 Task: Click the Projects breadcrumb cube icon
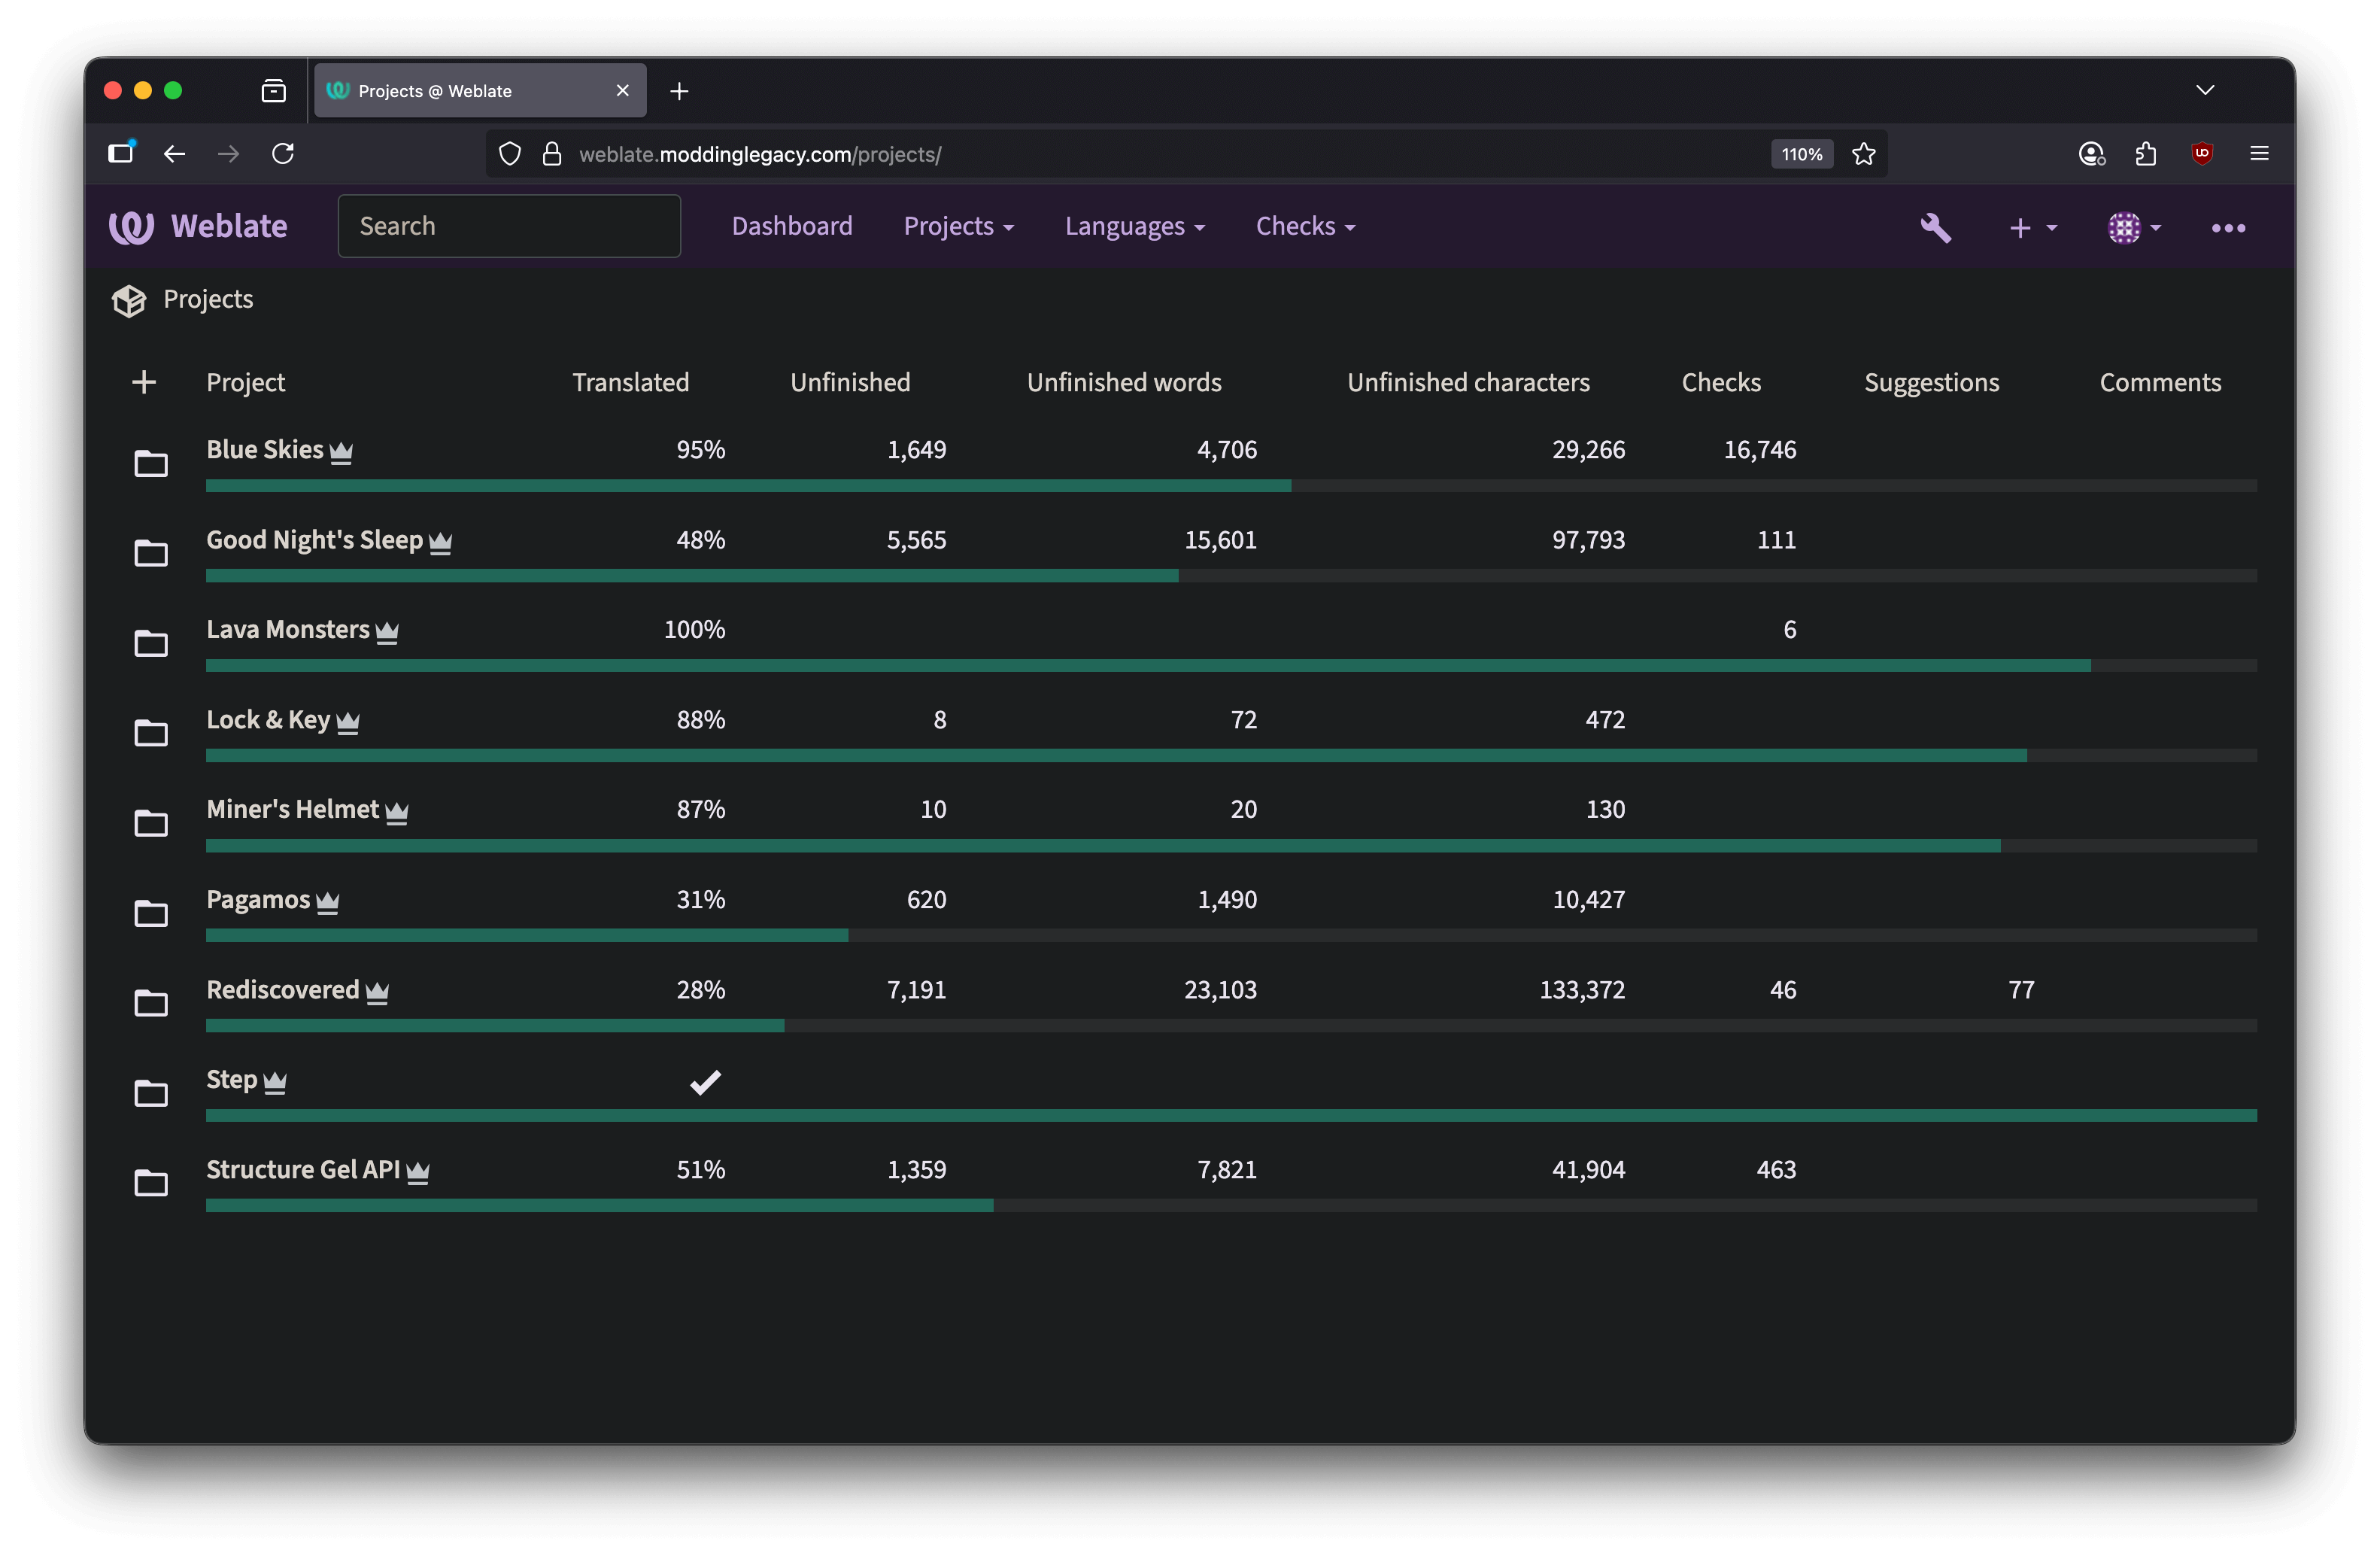click(x=129, y=300)
